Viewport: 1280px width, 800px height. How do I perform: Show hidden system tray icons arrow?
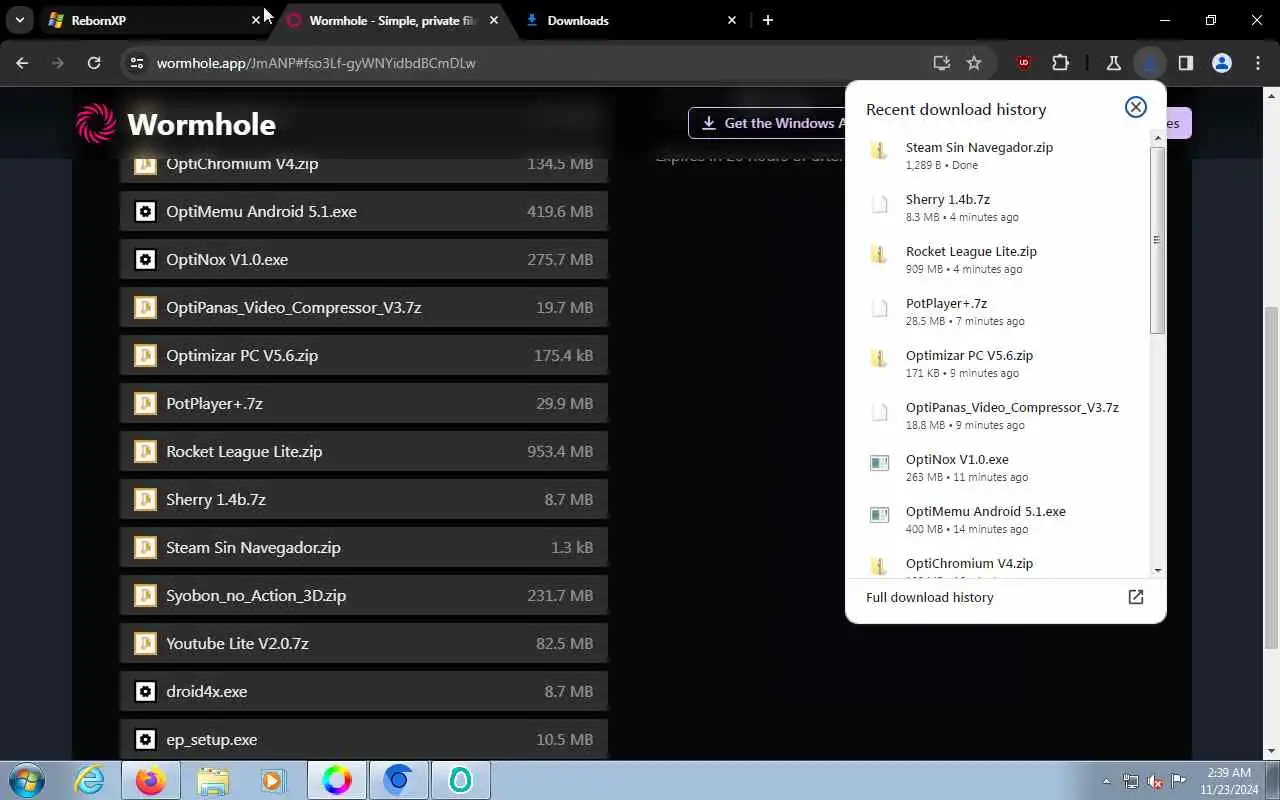(x=1106, y=781)
